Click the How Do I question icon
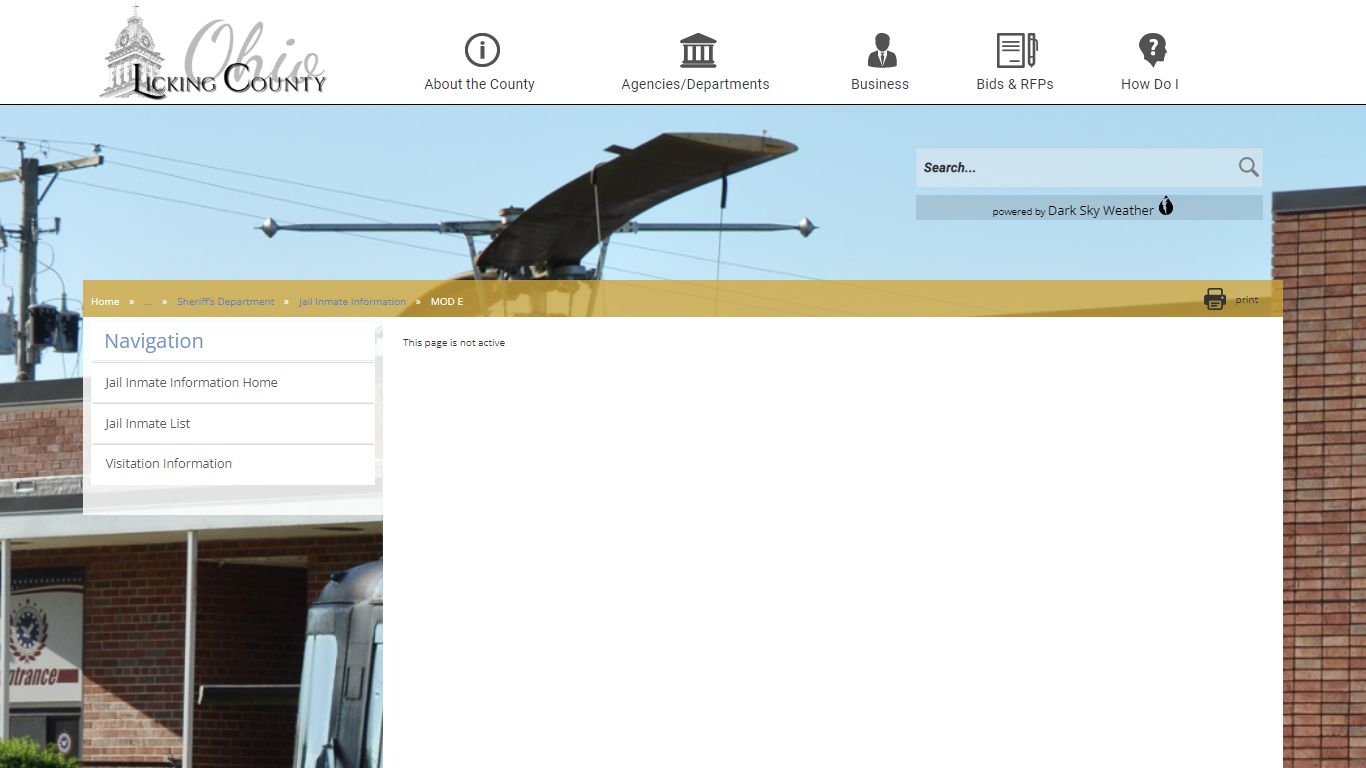 (1152, 50)
